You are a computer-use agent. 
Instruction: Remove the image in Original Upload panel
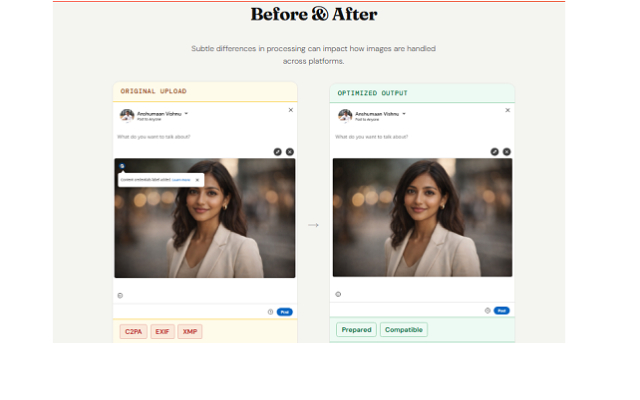pos(290,151)
